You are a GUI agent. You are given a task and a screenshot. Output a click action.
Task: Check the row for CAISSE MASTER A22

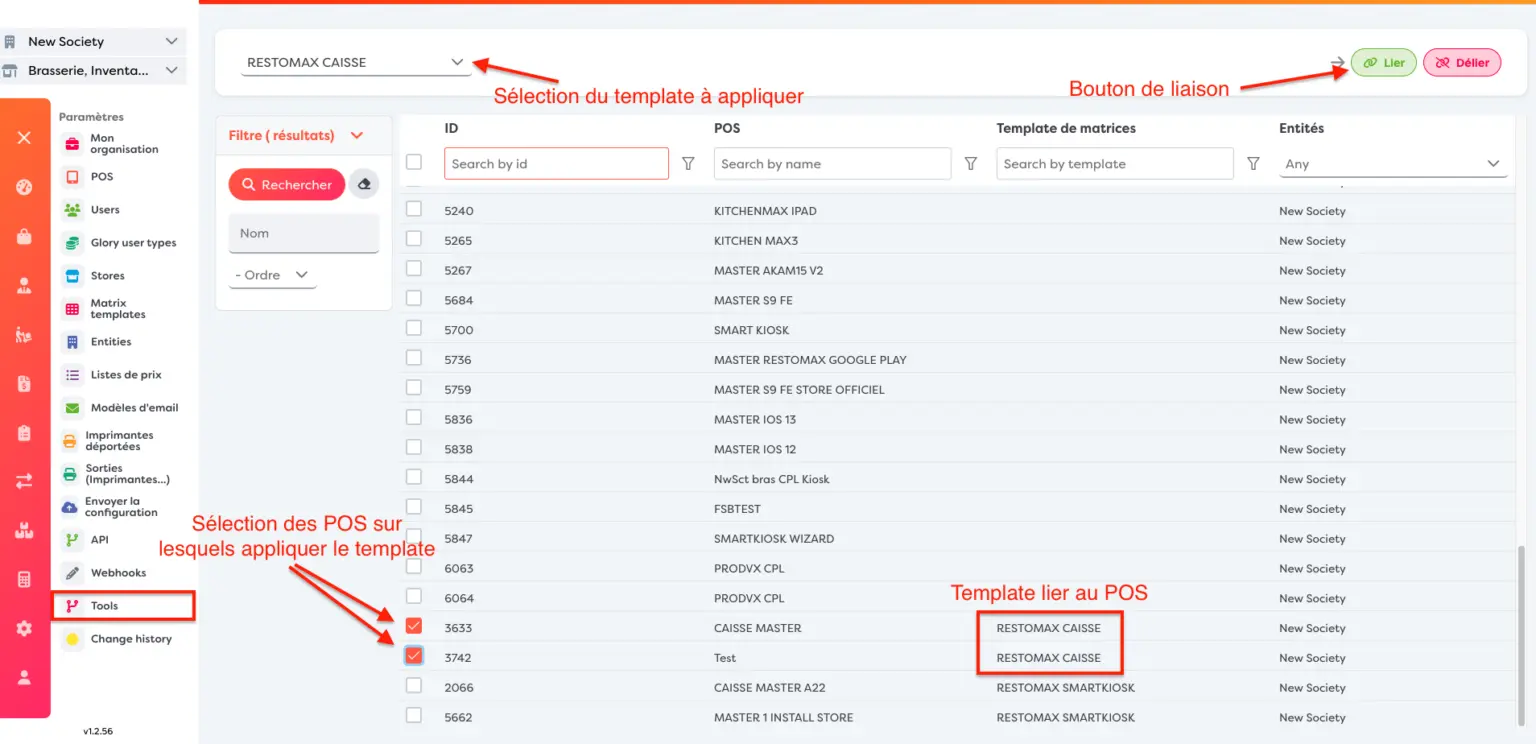[414, 686]
